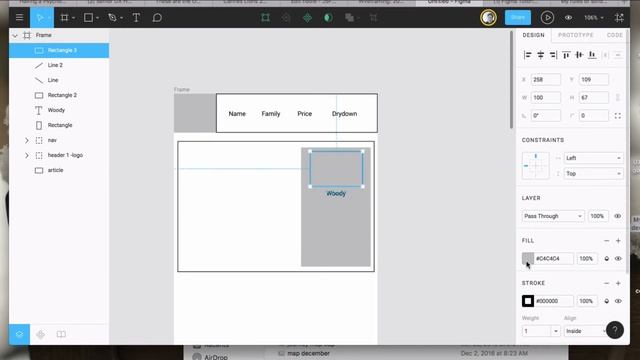Viewport: 640px width, 360px height.
Task: Open the fill color swatch #C4C4C4
Action: [528, 258]
